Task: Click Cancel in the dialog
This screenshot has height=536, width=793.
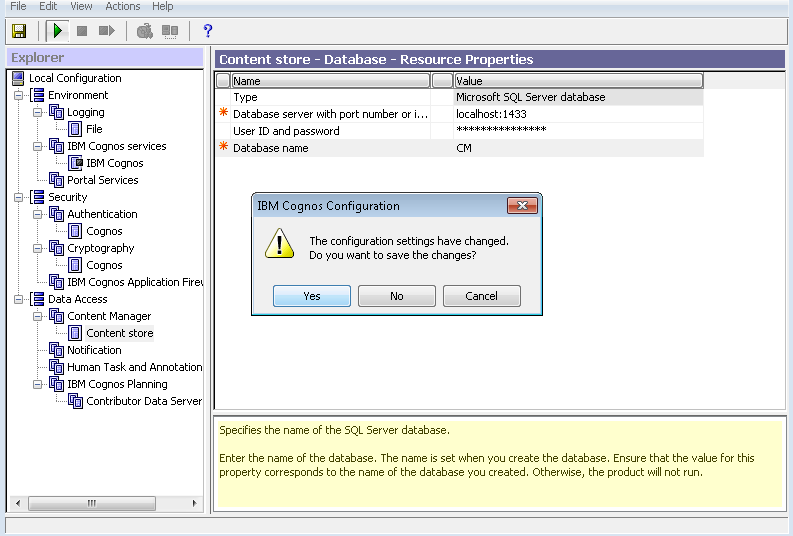Action: pyautogui.click(x=481, y=296)
